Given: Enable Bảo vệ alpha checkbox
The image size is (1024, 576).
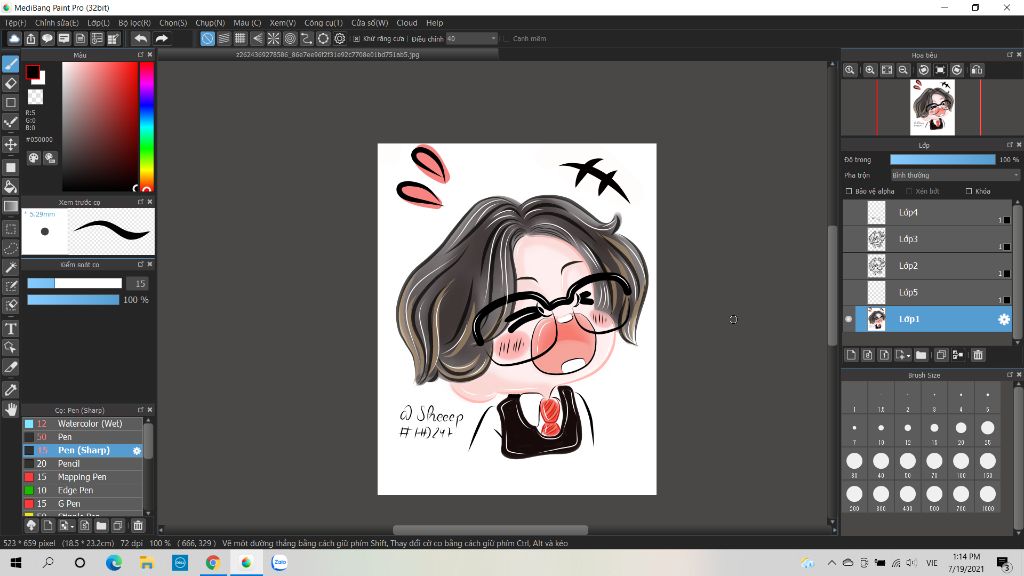Looking at the screenshot, I should 849,191.
